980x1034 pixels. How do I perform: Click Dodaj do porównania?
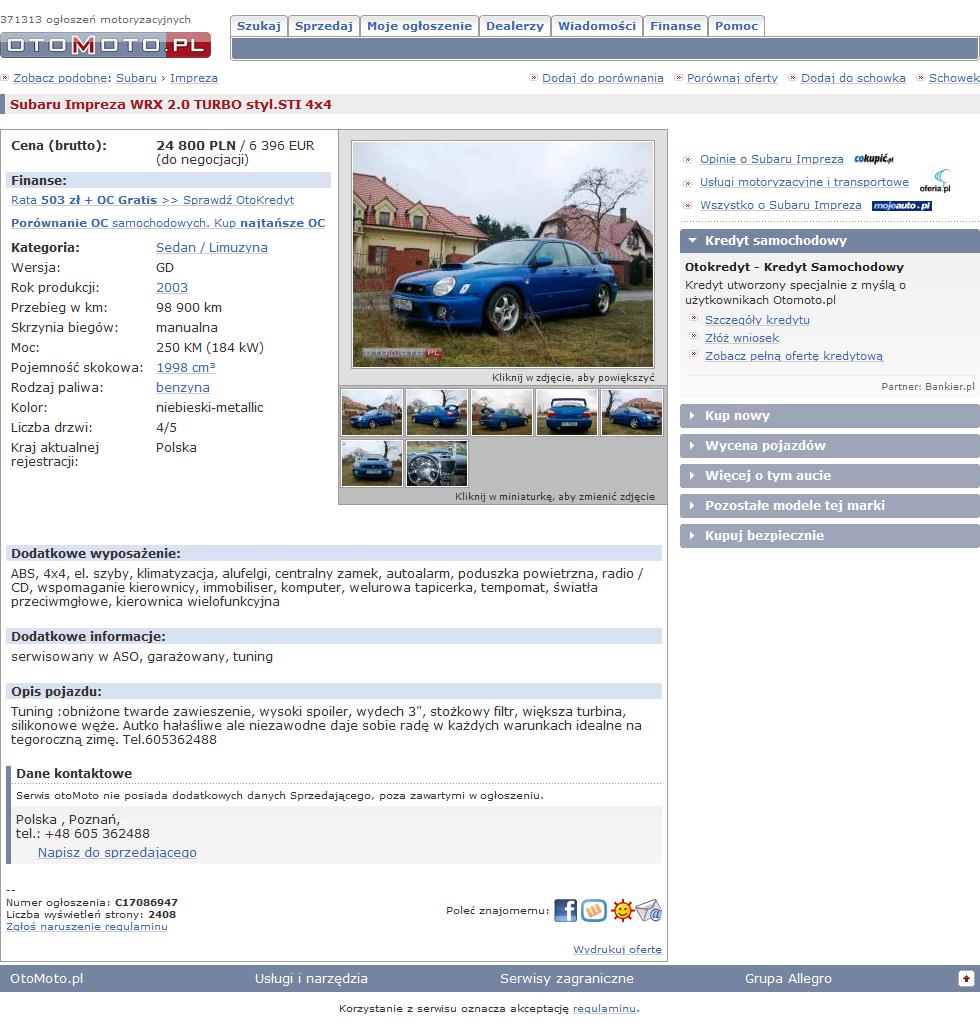603,78
